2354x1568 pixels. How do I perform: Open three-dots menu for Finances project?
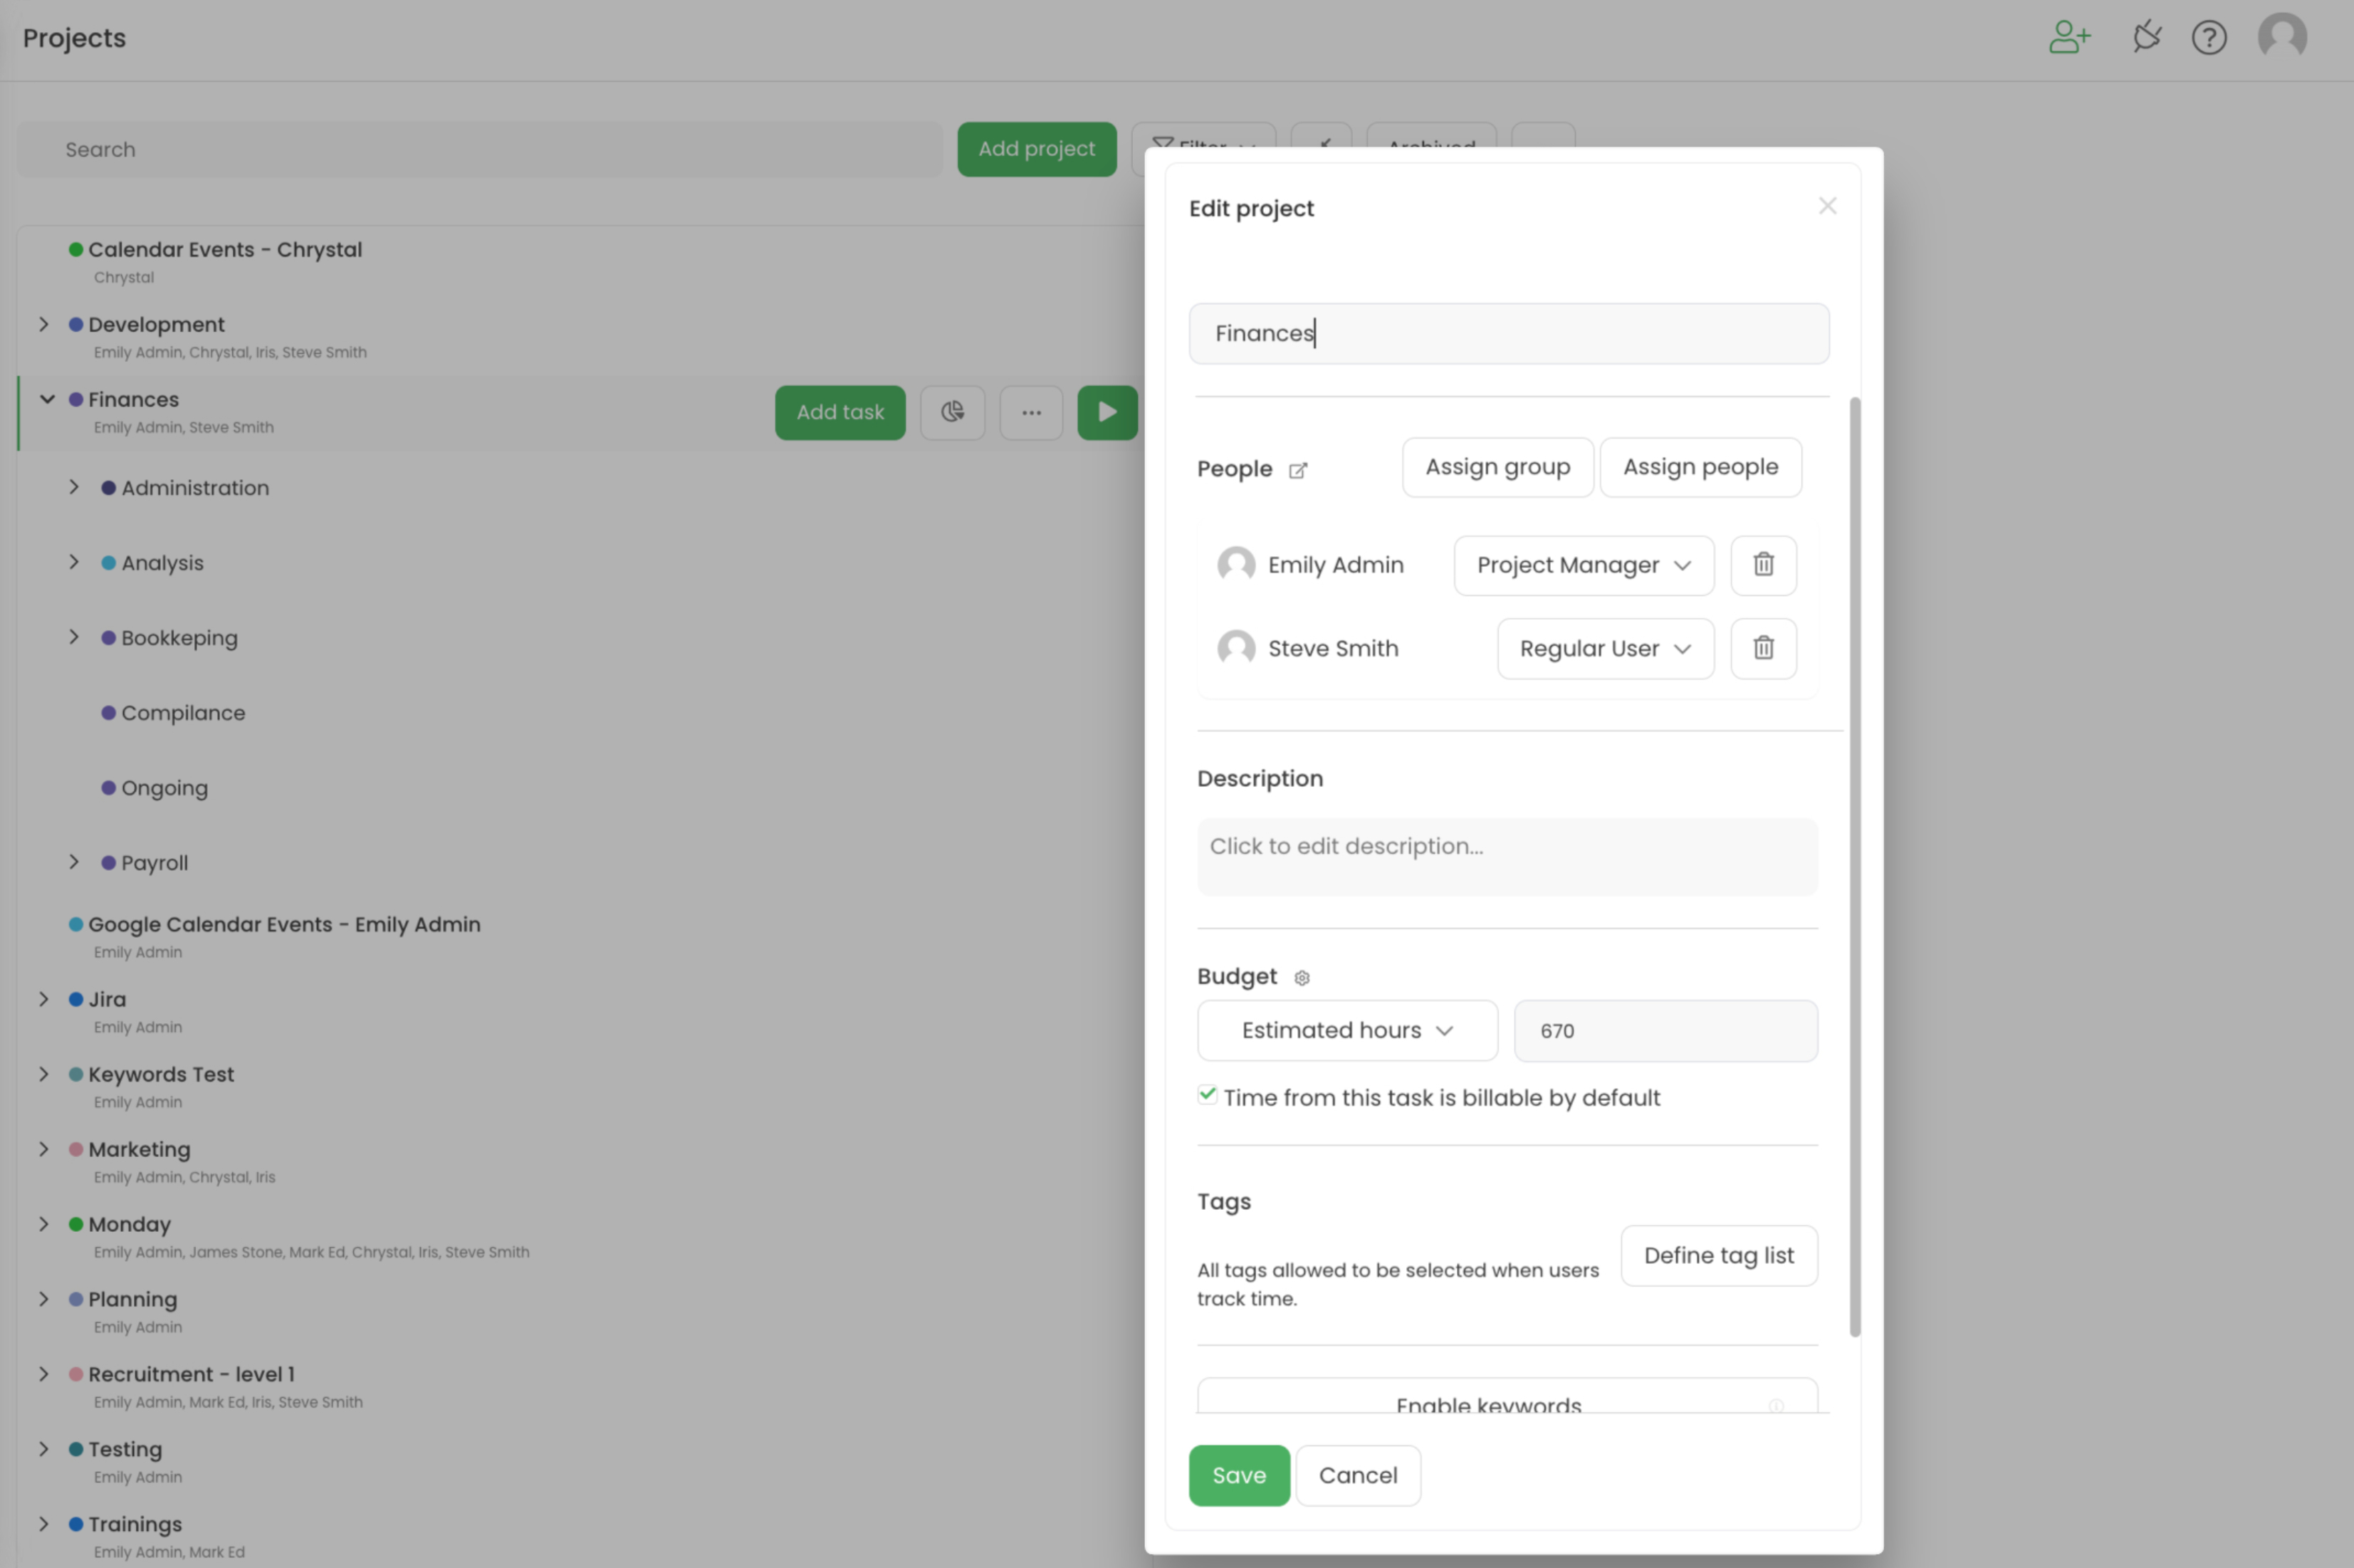coord(1031,412)
